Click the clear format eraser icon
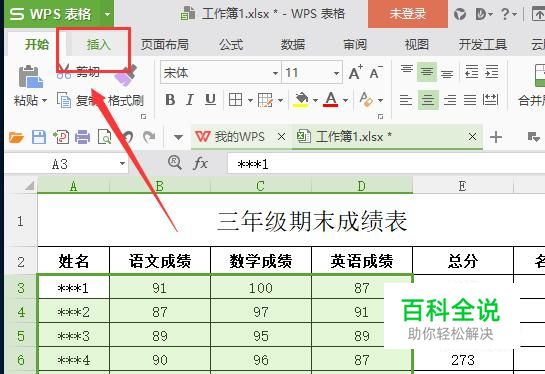Image resolution: width=545 pixels, height=374 pixels. (x=366, y=99)
